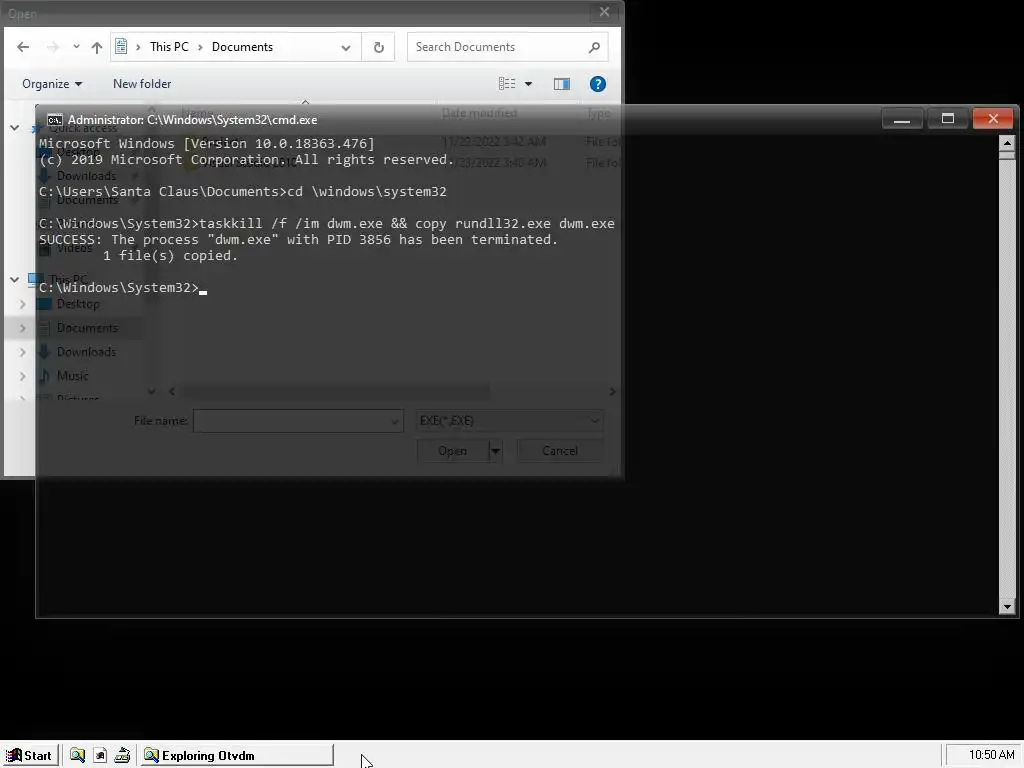Screen dimensions: 1024x768
Task: Click the Forward arrow in Open dialog
Action: pyautogui.click(x=53, y=47)
